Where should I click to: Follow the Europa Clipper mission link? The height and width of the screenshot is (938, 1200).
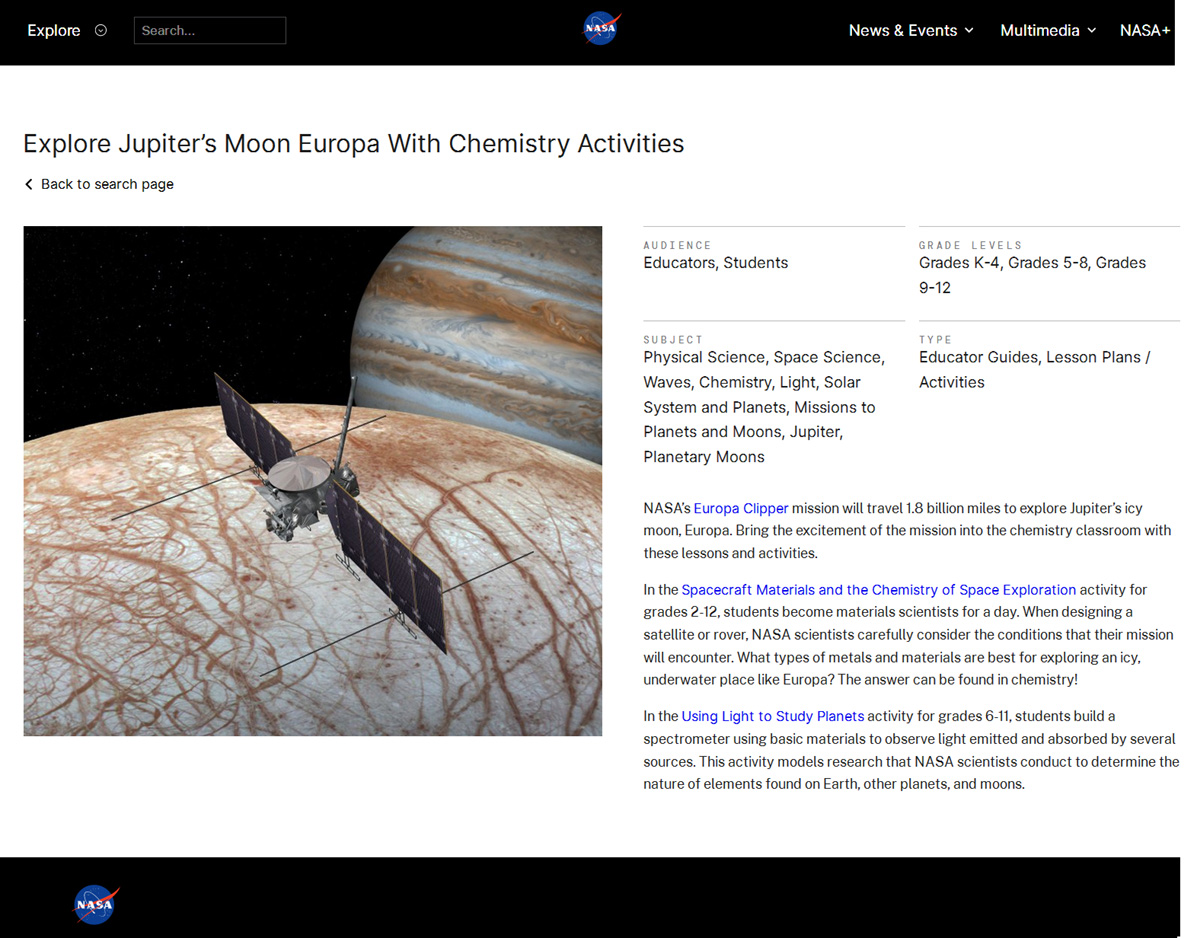coord(741,508)
